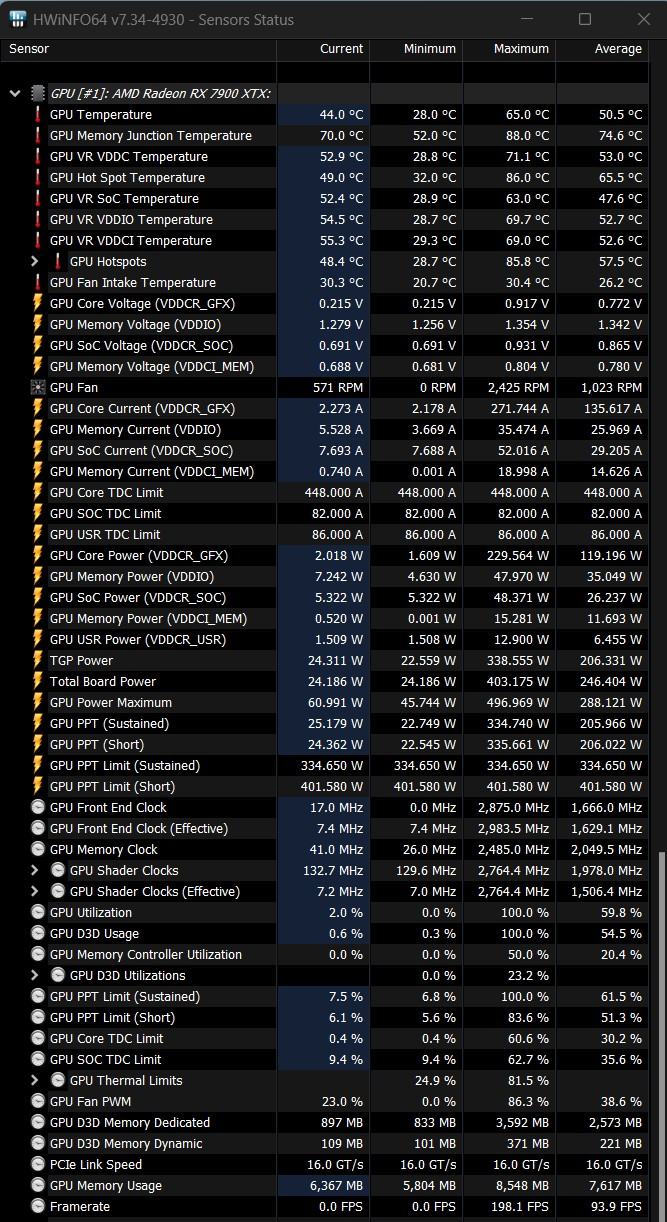Click GPU Memory Clock maximum 2,485.0 MHz
The height and width of the screenshot is (1222, 667).
click(x=513, y=849)
